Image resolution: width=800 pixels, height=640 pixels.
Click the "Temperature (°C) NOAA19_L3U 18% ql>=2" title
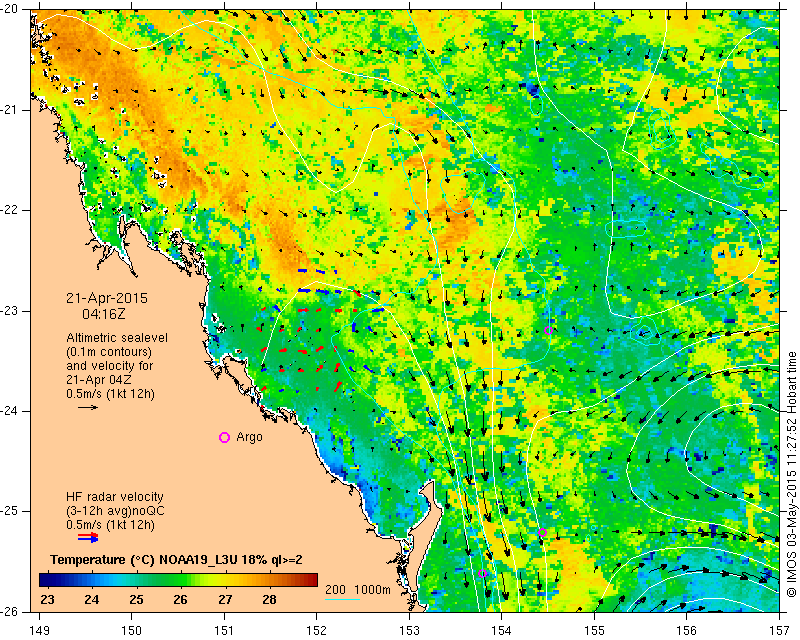pos(176,559)
